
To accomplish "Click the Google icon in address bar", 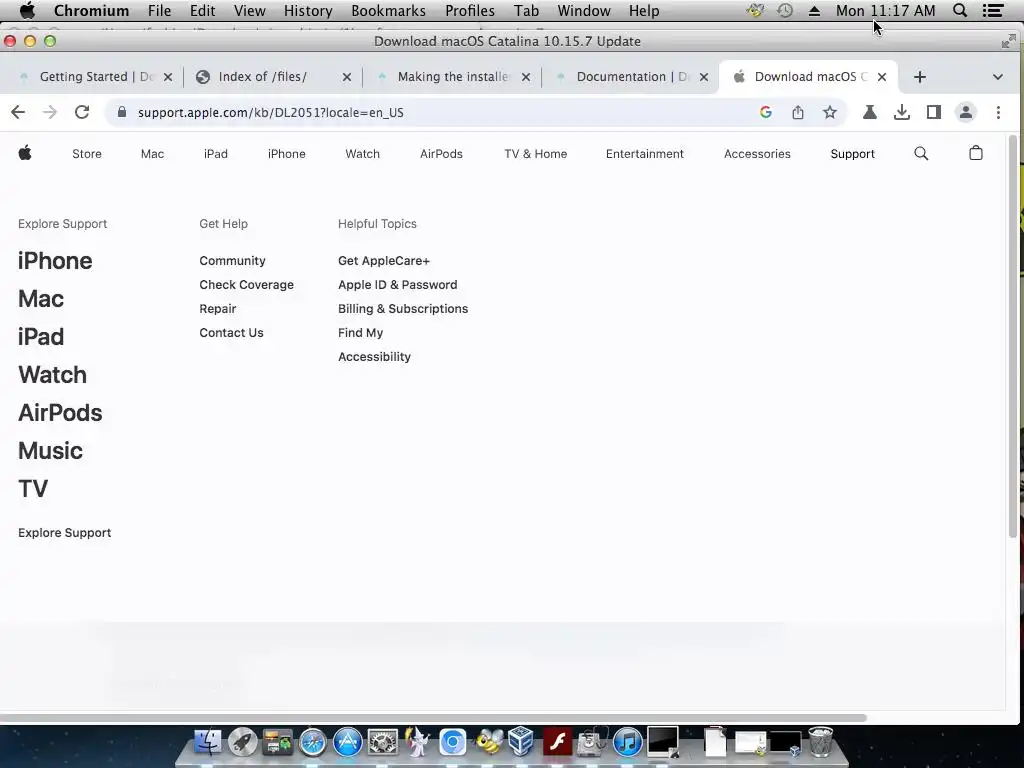I will click(x=766, y=112).
